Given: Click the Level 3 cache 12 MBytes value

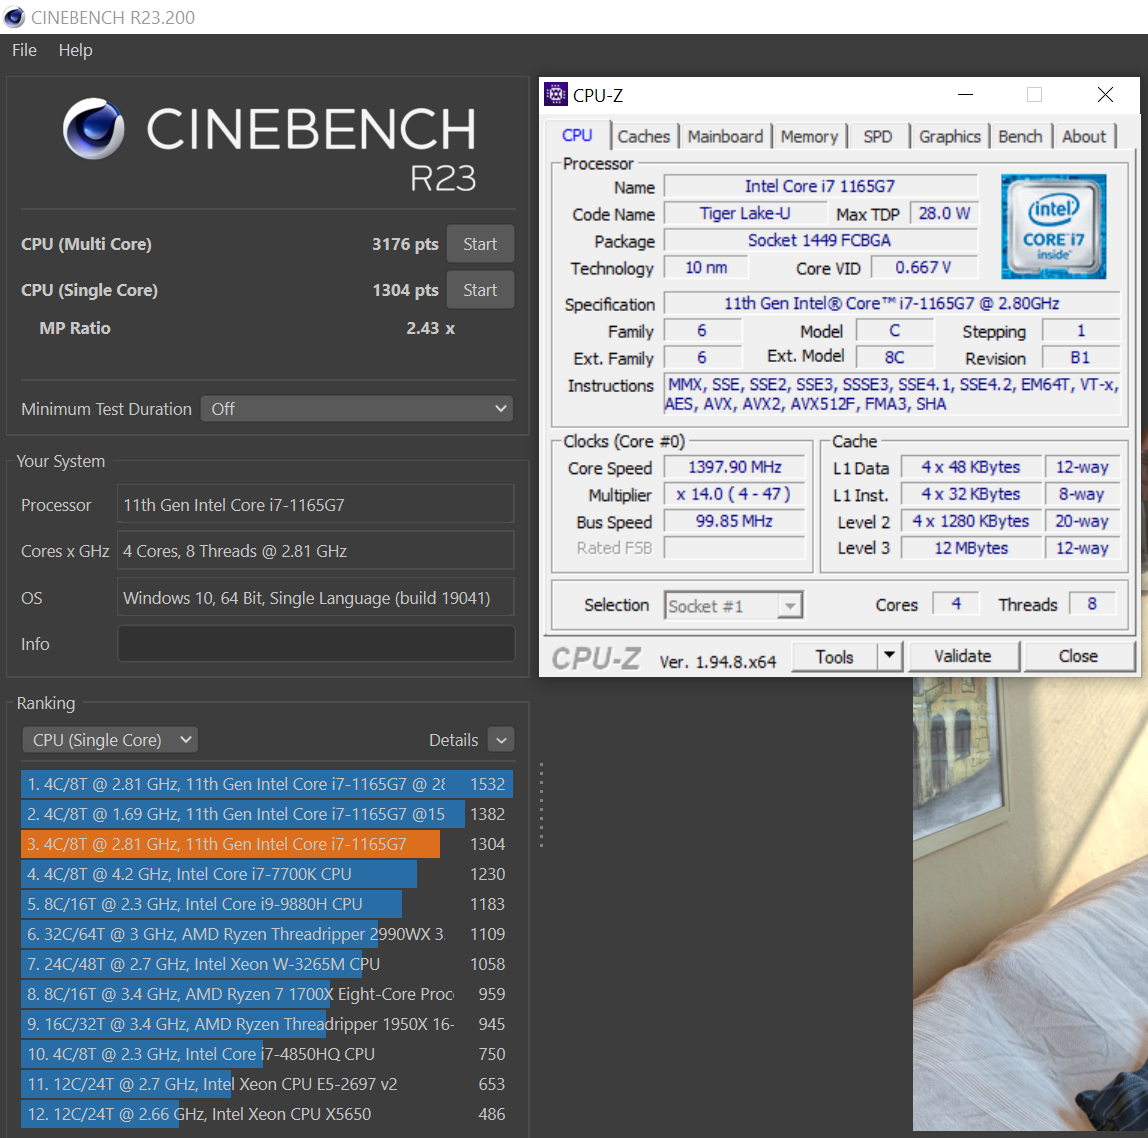Looking at the screenshot, I should [971, 548].
